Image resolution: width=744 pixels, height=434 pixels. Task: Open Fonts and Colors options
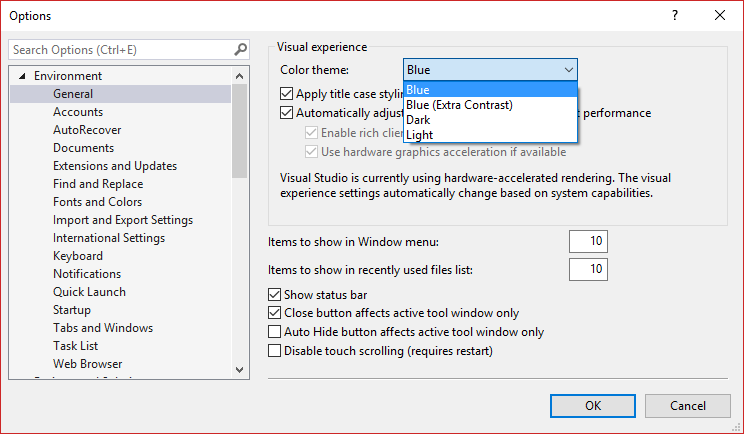coord(97,202)
